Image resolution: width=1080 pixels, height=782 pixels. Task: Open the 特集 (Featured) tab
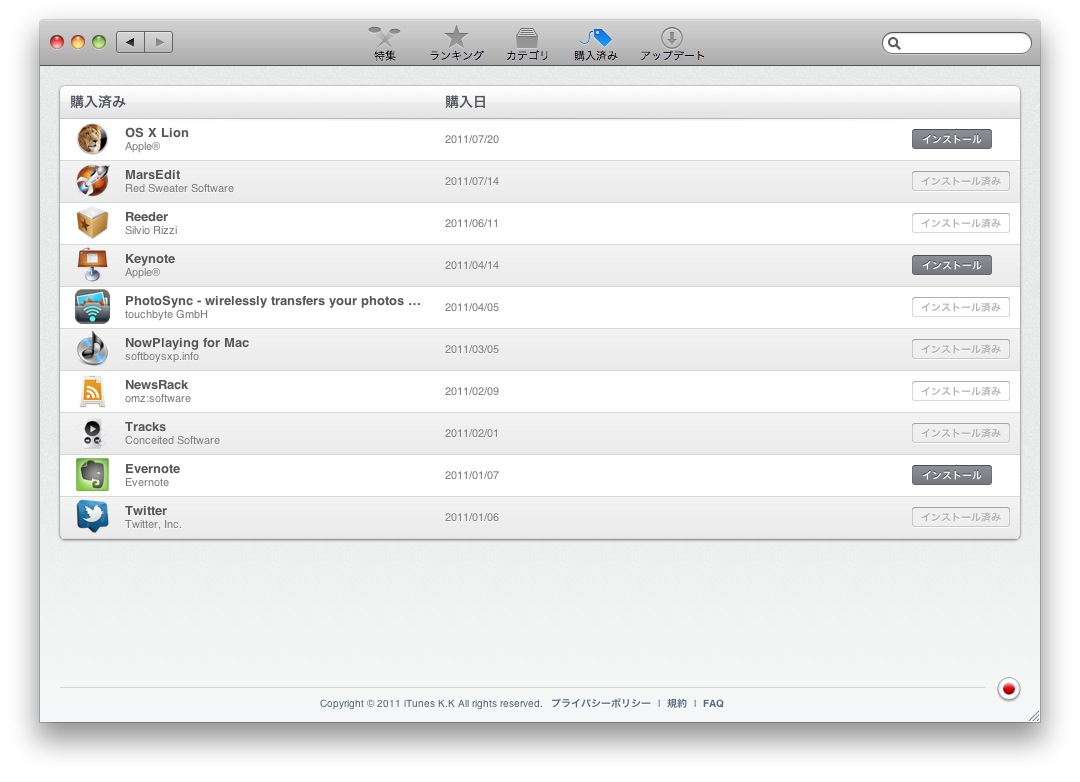click(385, 44)
